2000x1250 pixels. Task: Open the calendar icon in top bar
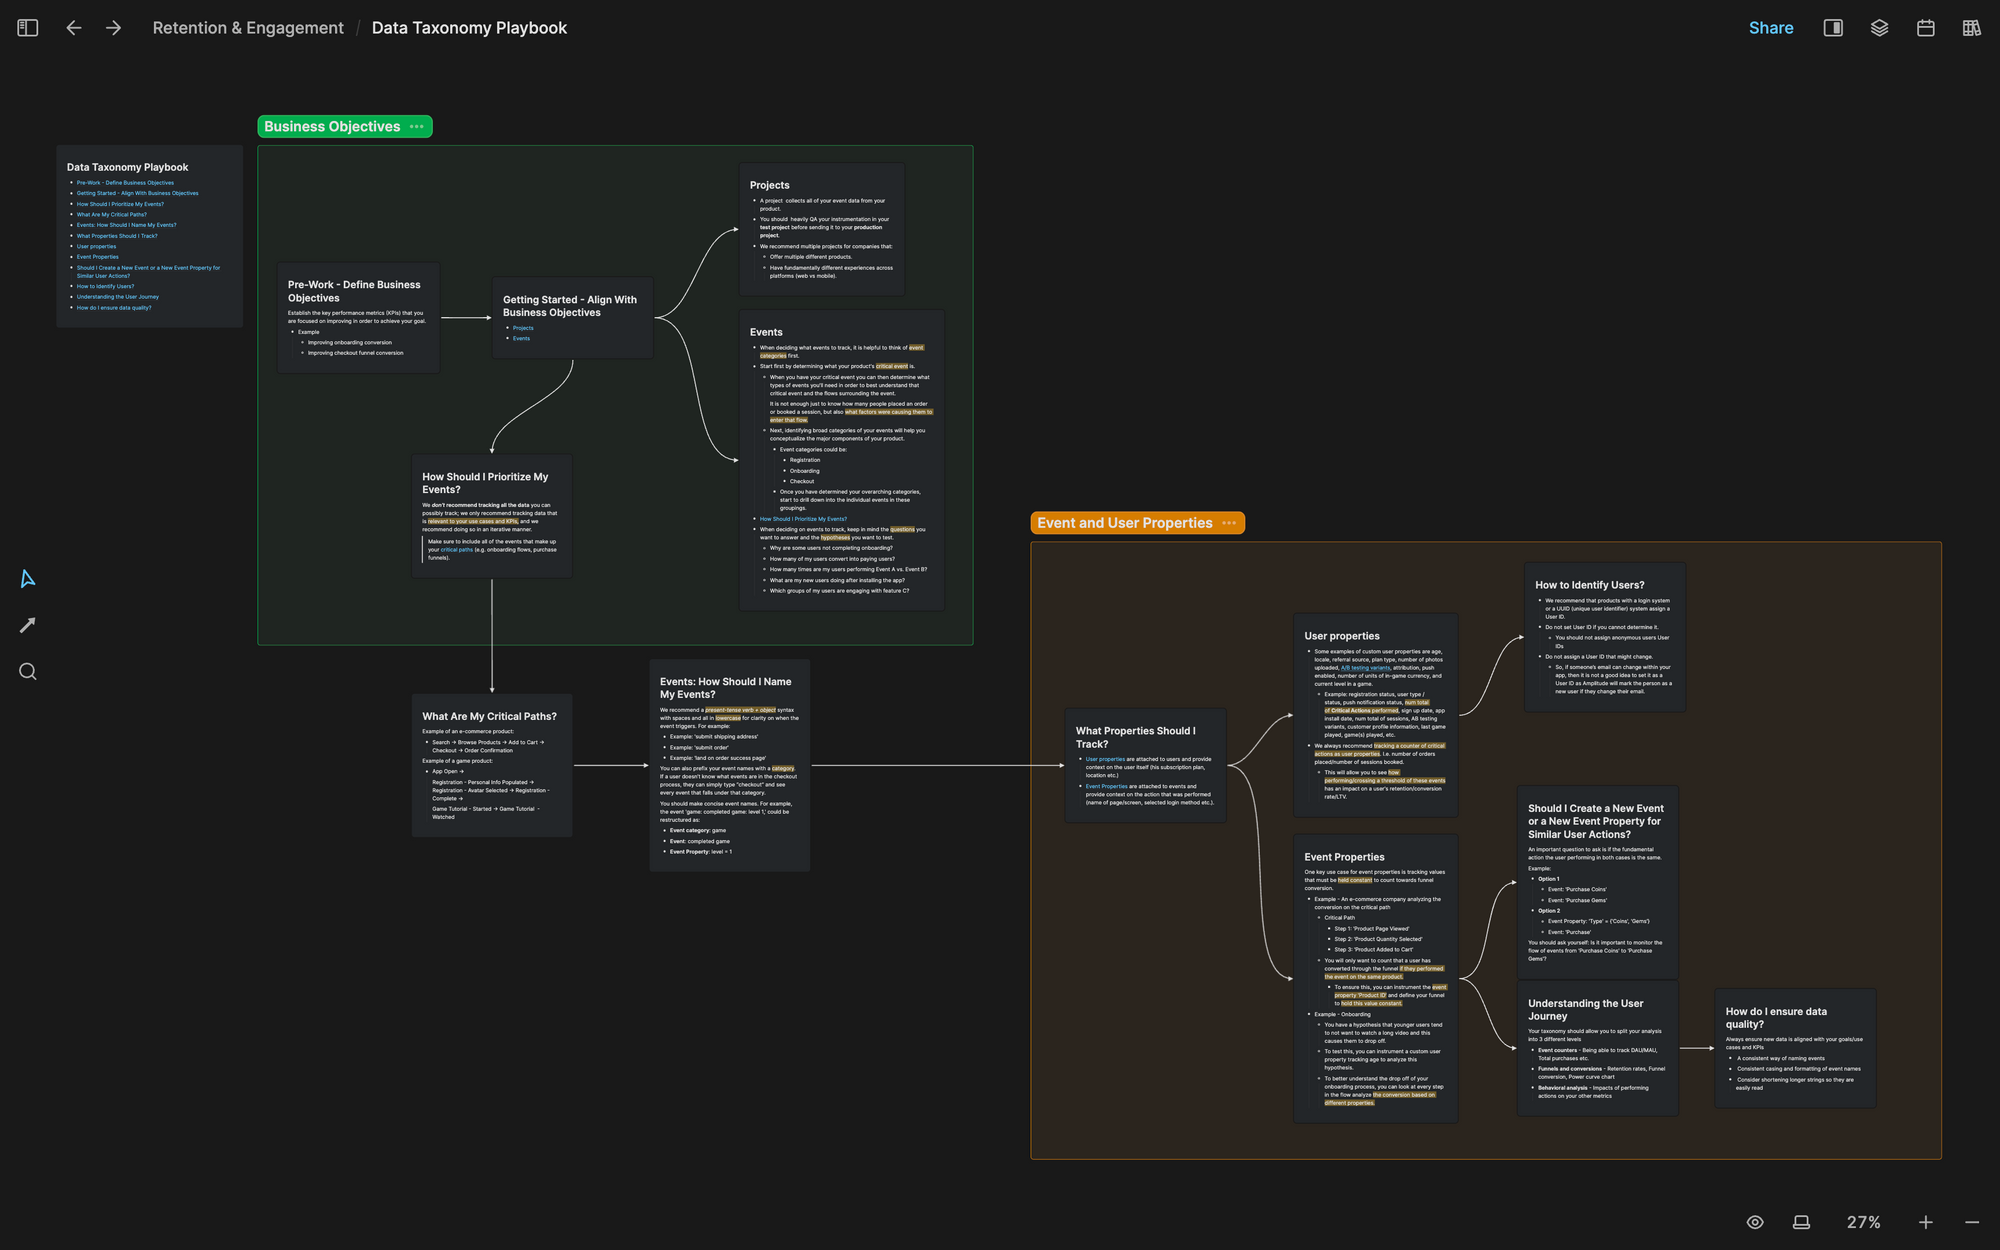[x=1925, y=28]
